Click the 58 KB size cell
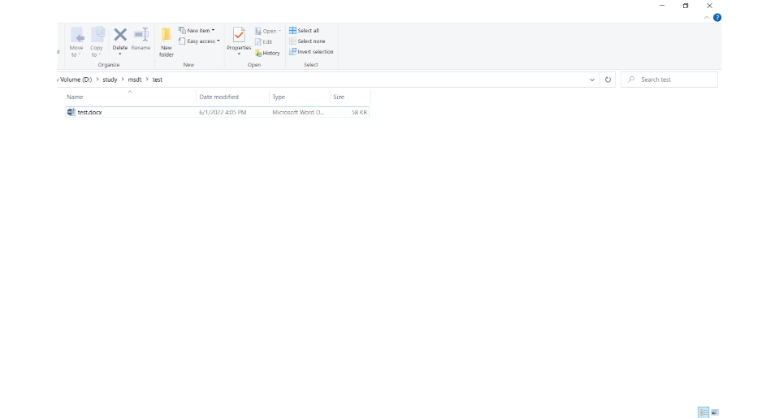Image resolution: width=779 pixels, height=418 pixels. pos(359,112)
